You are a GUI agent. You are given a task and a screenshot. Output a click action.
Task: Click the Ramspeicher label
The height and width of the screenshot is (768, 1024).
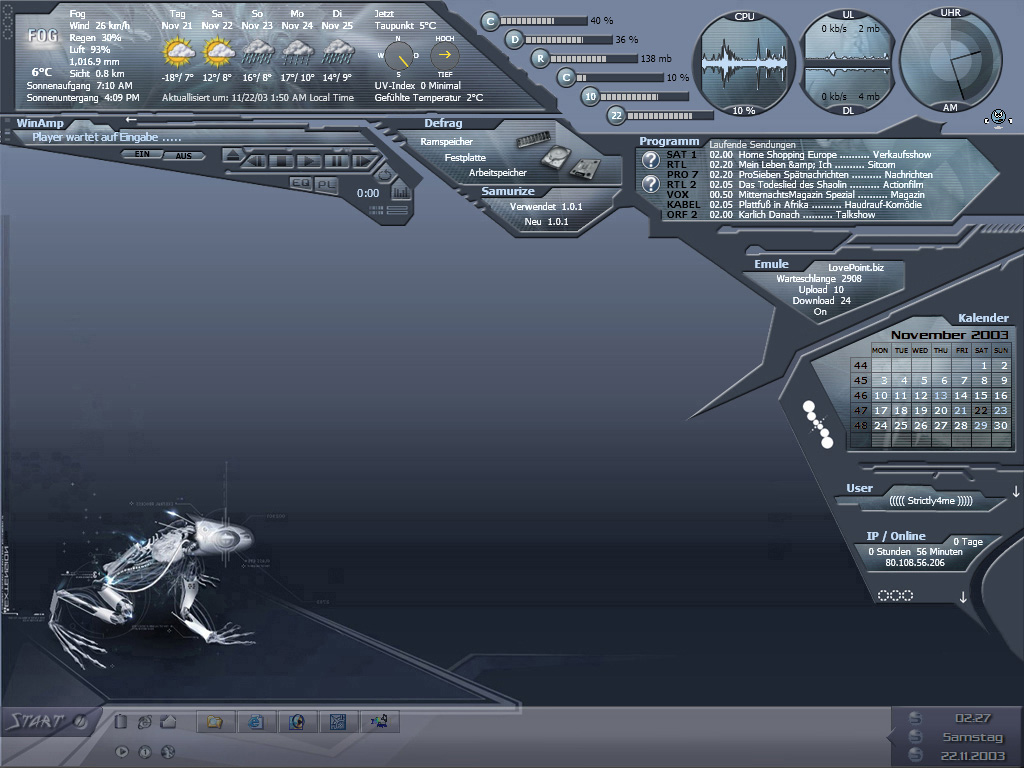[446, 142]
